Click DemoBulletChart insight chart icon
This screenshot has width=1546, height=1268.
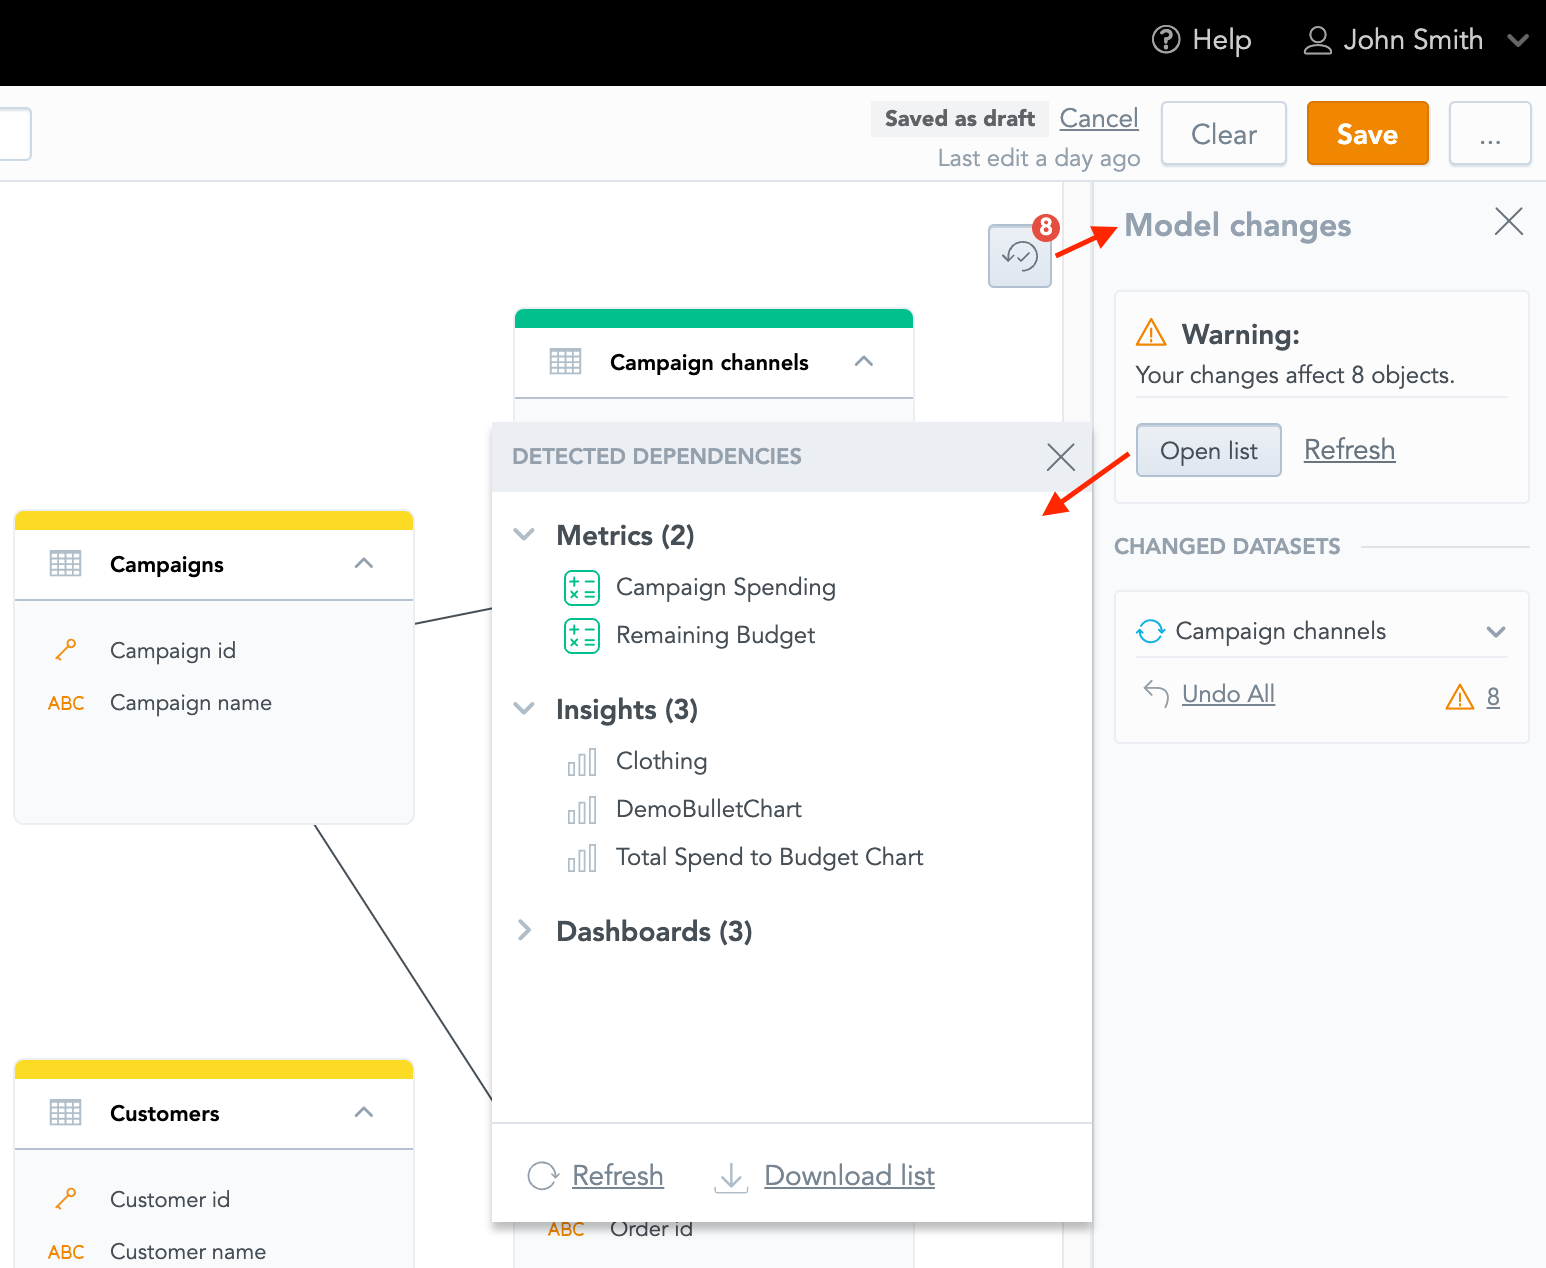pyautogui.click(x=582, y=809)
